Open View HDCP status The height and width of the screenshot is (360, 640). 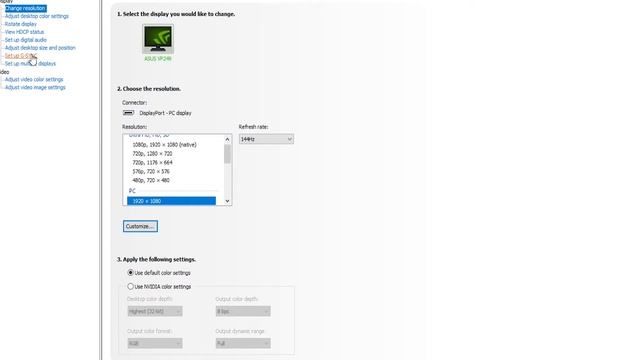coord(24,32)
